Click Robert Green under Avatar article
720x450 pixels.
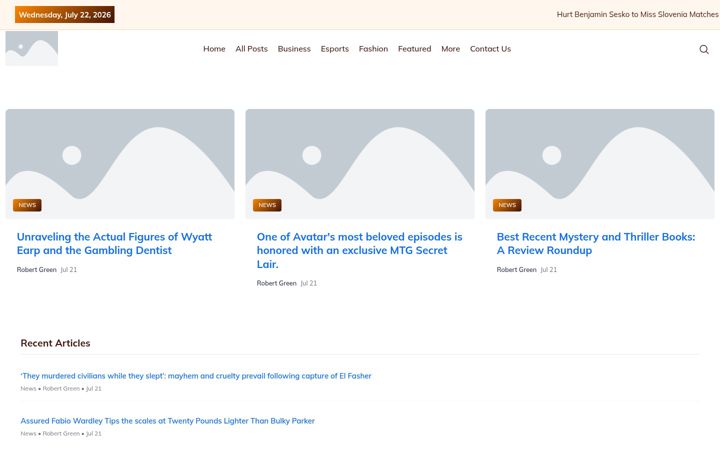pyautogui.click(x=276, y=283)
